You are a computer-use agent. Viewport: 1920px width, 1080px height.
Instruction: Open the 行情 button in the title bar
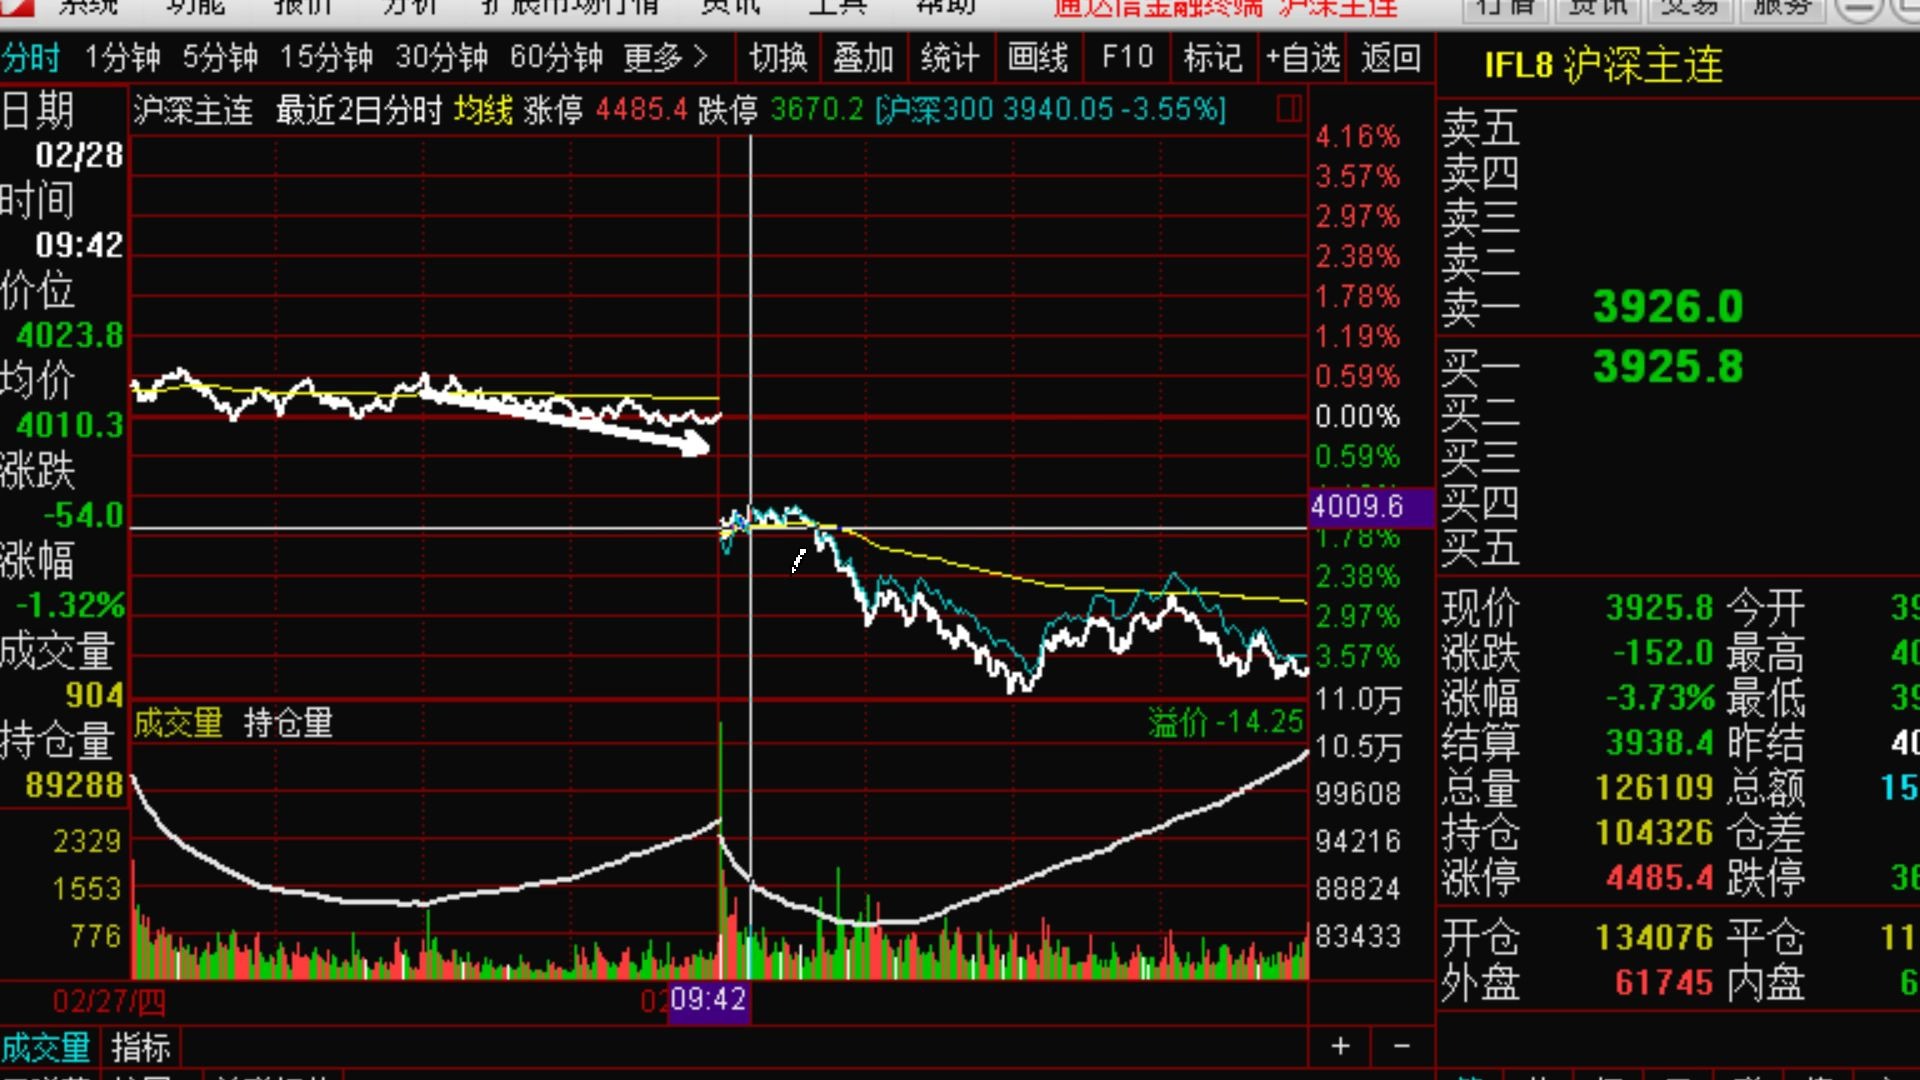pyautogui.click(x=1505, y=8)
